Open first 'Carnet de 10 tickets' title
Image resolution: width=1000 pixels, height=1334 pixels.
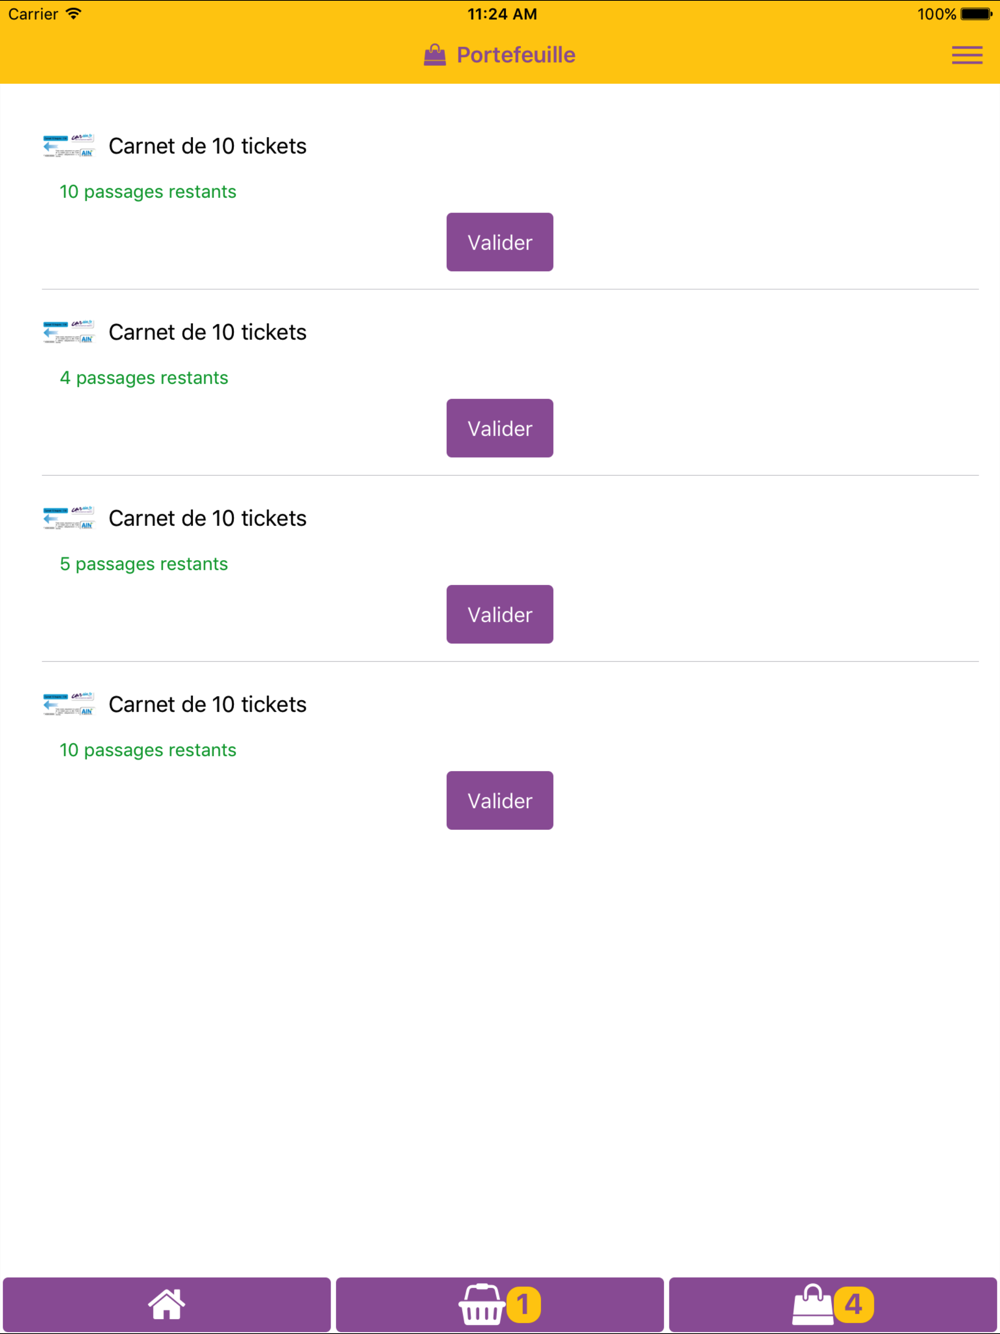pyautogui.click(x=208, y=146)
